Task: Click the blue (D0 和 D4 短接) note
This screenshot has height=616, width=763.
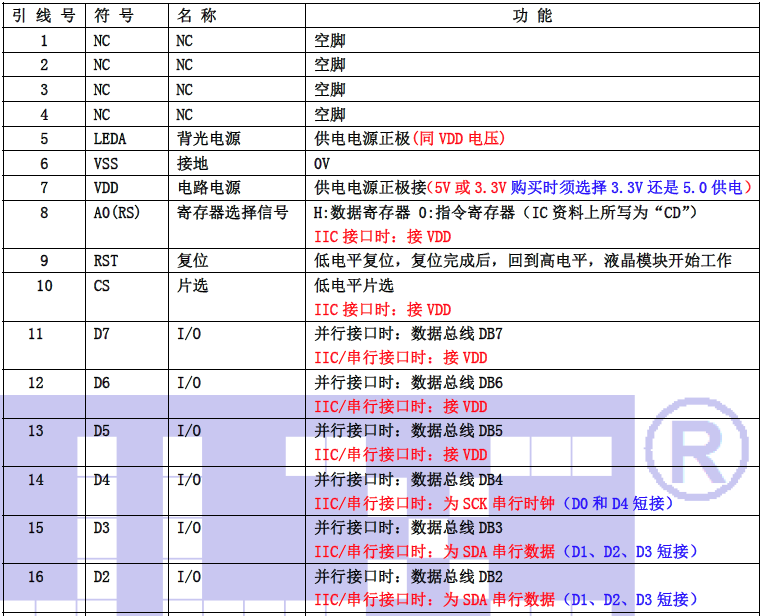Action: [x=619, y=503]
